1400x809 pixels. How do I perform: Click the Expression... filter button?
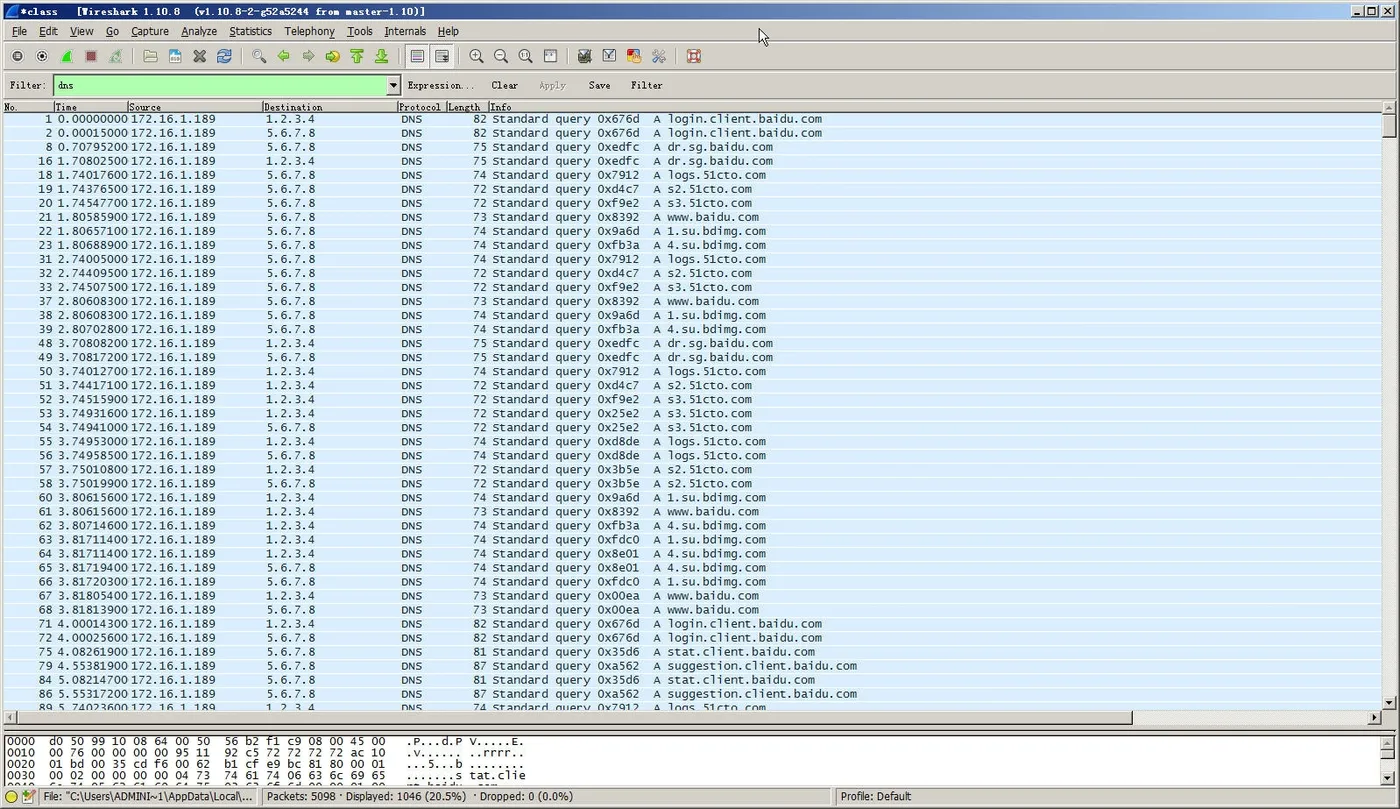(x=441, y=86)
